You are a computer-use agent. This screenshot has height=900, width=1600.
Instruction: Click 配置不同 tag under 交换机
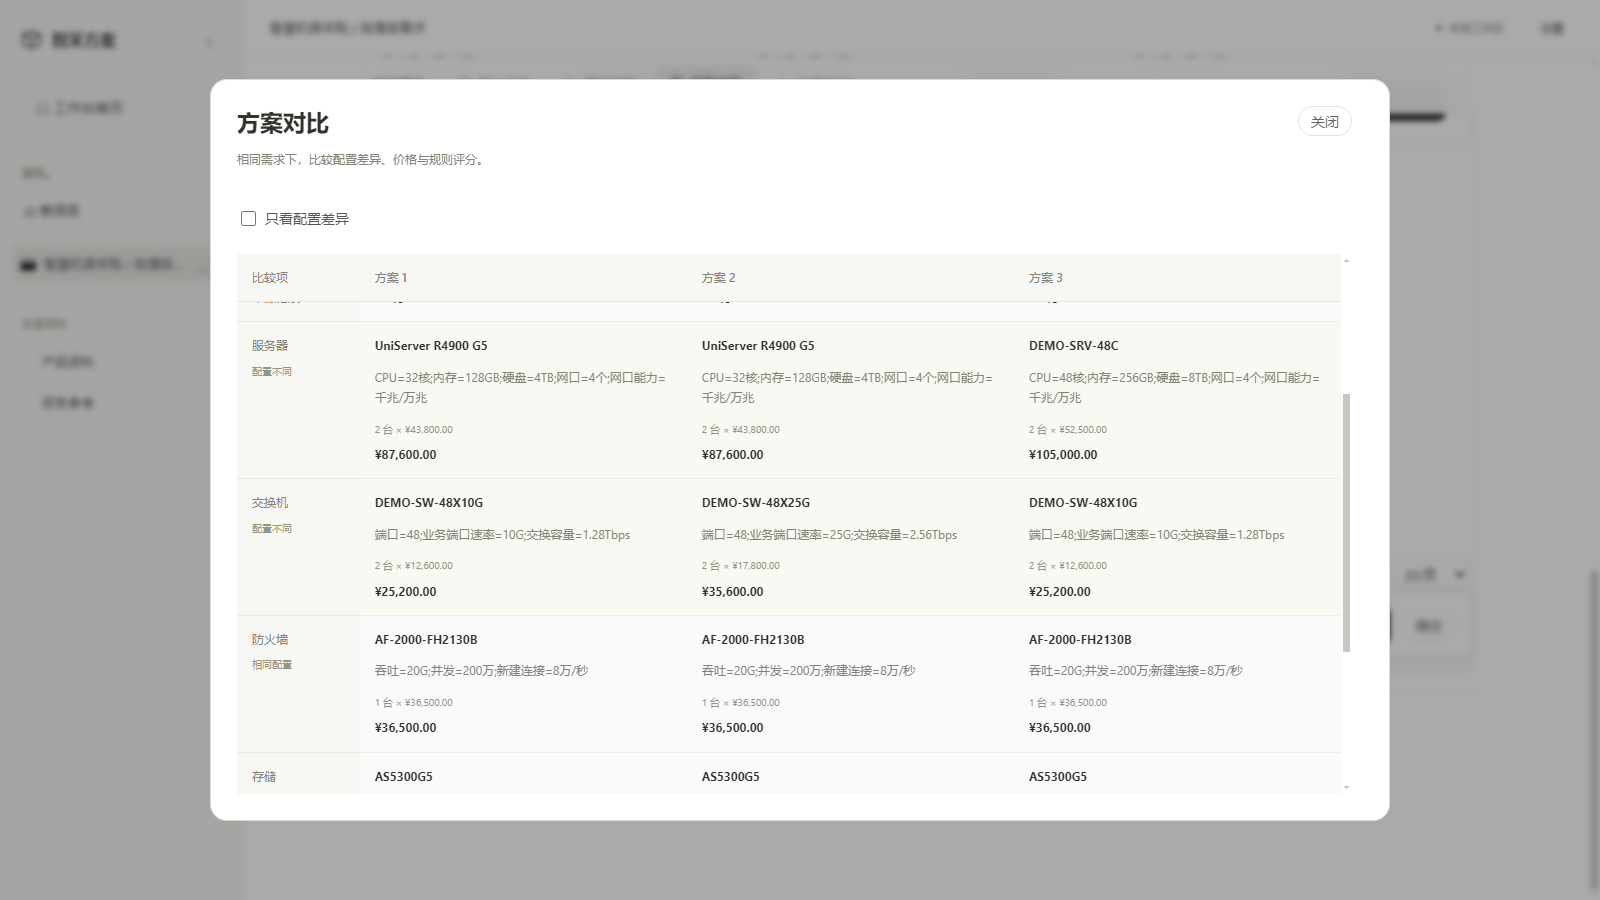pyautogui.click(x=272, y=529)
